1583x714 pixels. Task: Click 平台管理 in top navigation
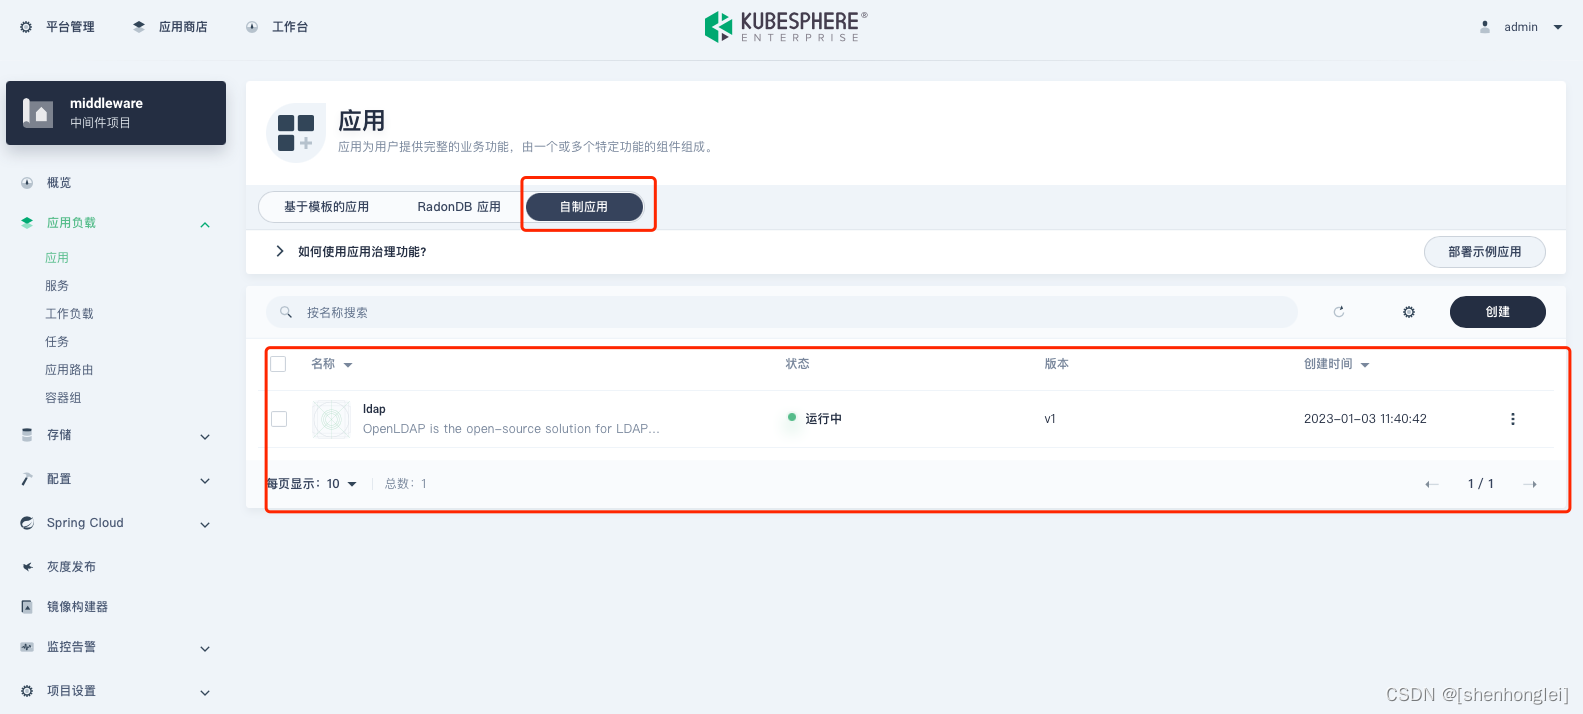click(x=70, y=27)
